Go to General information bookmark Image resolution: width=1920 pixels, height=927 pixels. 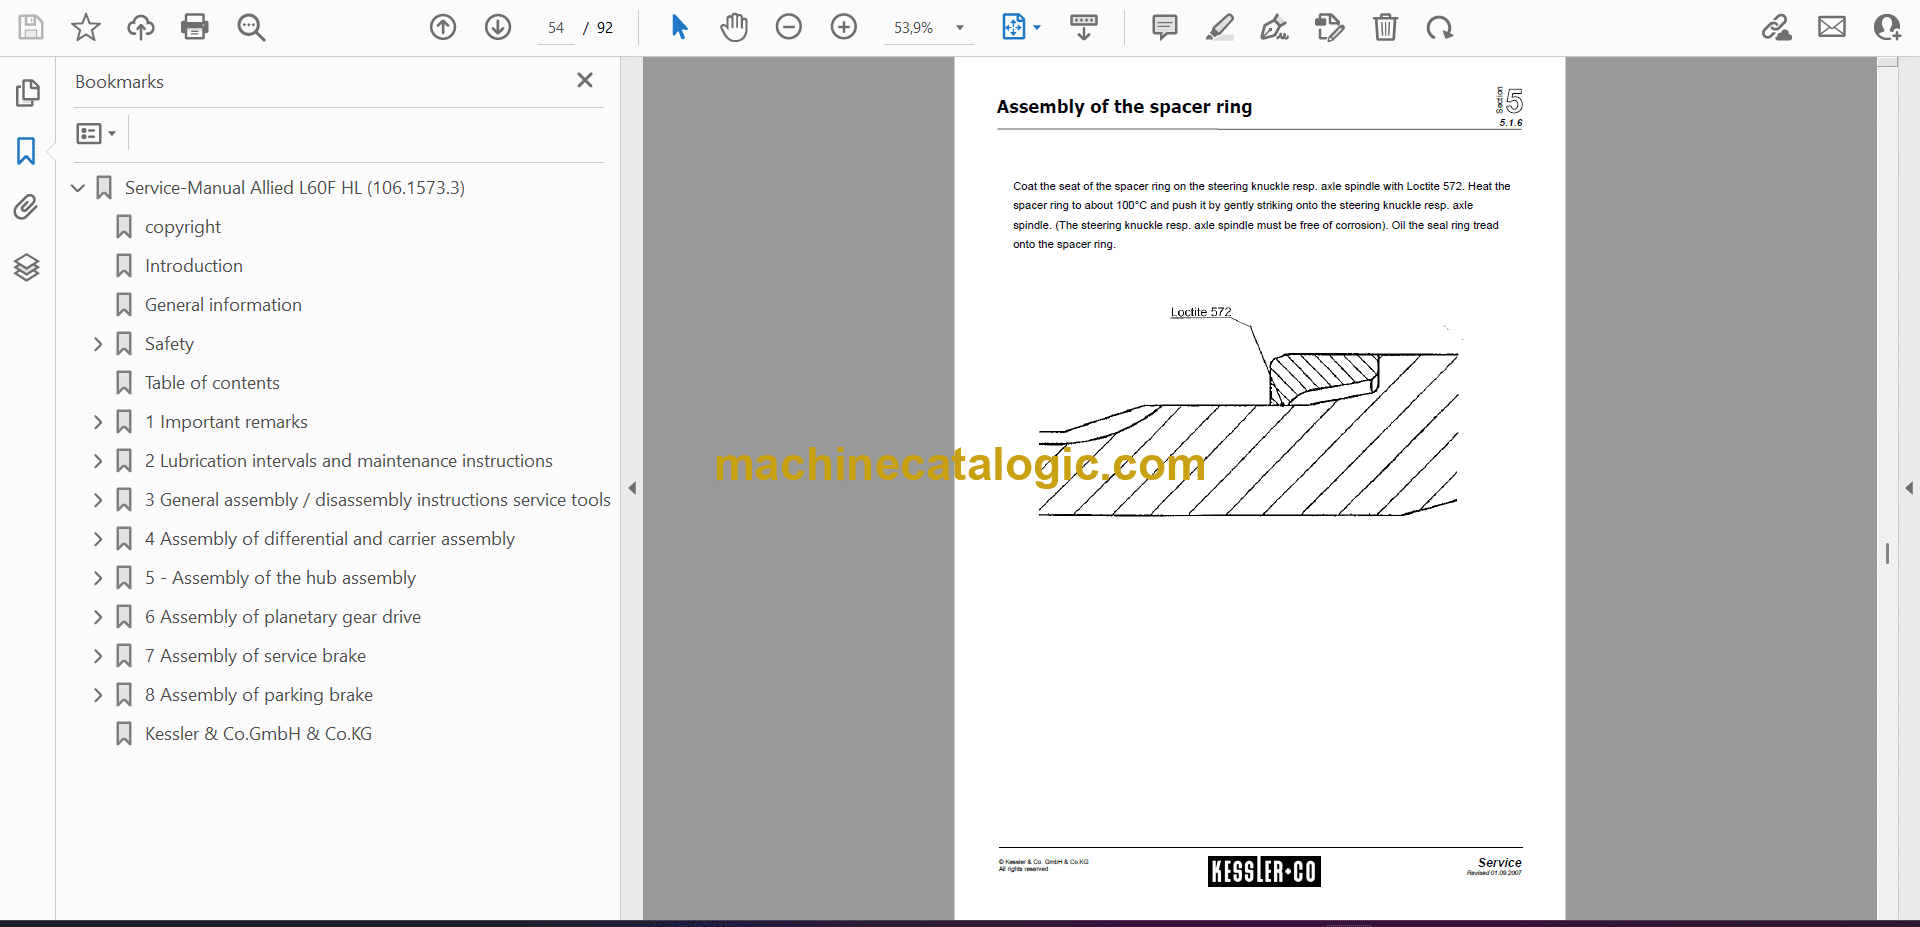(223, 305)
